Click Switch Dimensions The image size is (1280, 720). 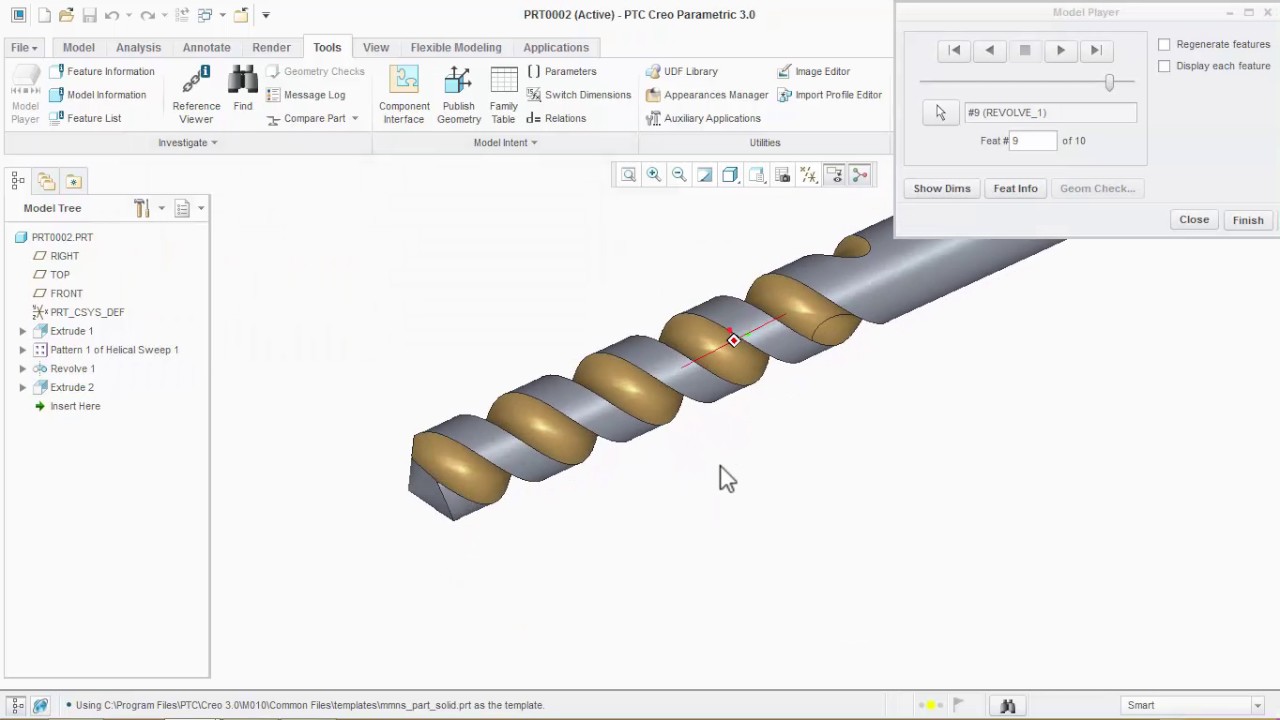[579, 95]
